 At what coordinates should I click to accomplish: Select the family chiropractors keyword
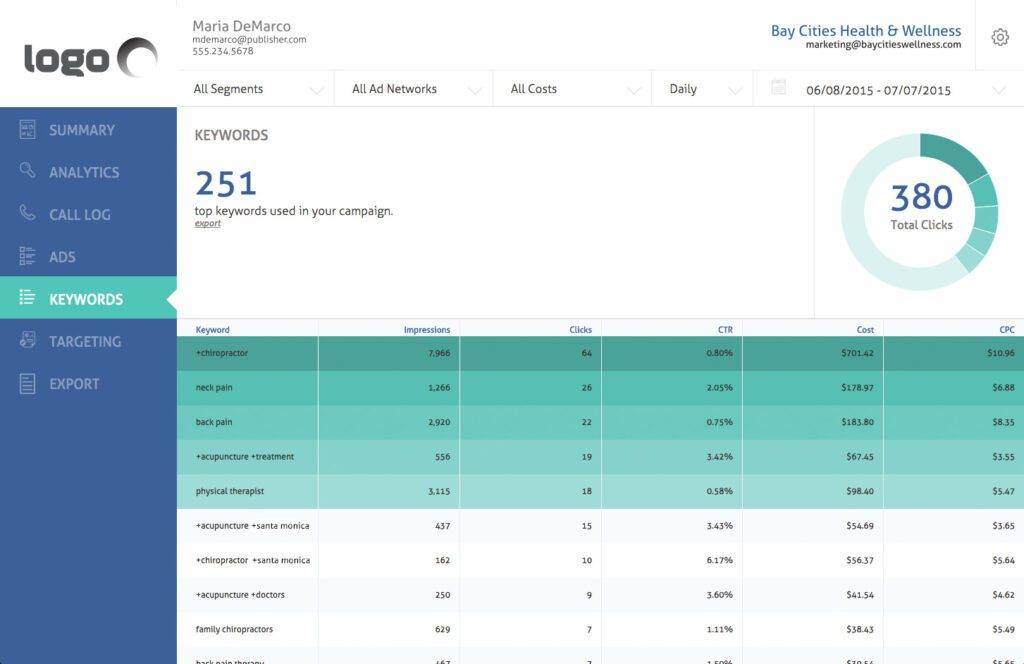pos(234,630)
